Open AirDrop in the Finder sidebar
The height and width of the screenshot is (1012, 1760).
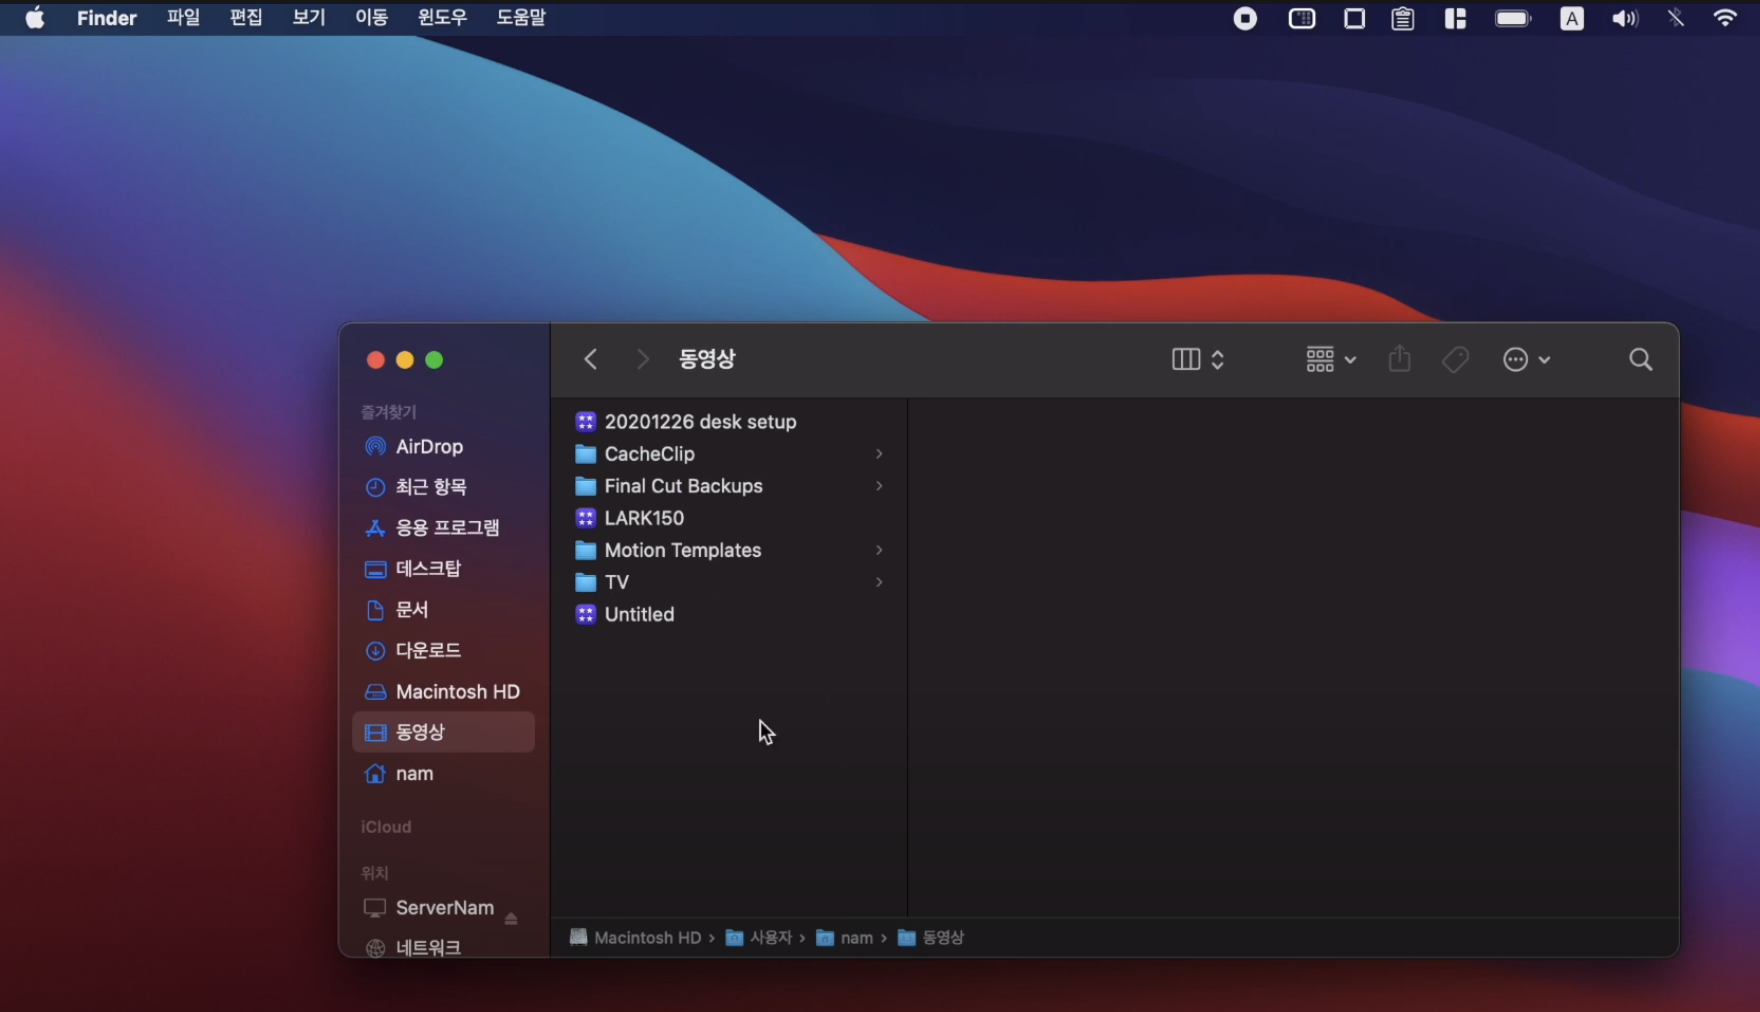click(x=443, y=447)
